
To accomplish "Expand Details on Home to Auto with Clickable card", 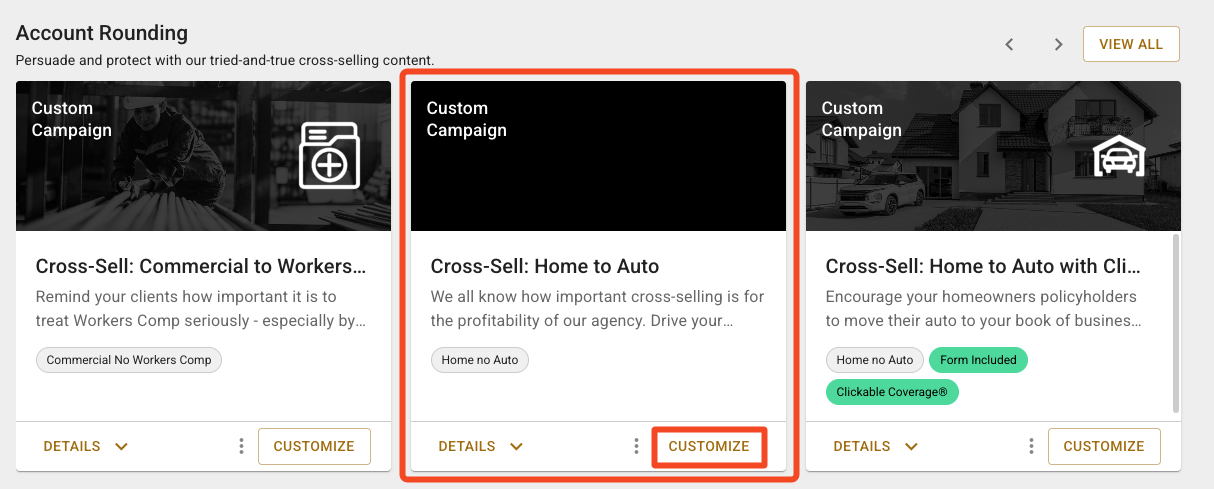I will [x=876, y=446].
